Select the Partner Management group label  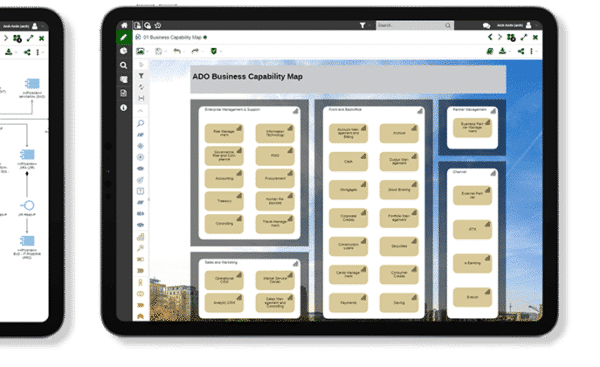point(470,110)
